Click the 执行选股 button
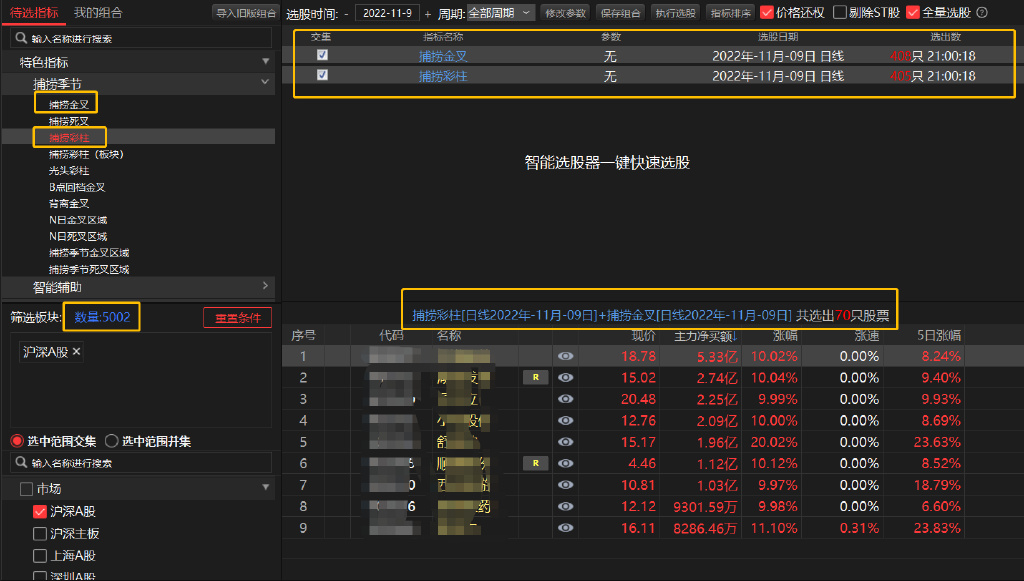 pyautogui.click(x=675, y=13)
